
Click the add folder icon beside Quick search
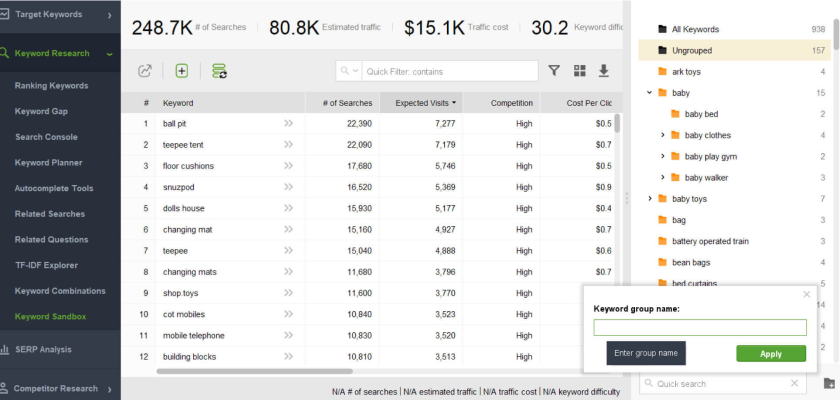click(x=828, y=383)
